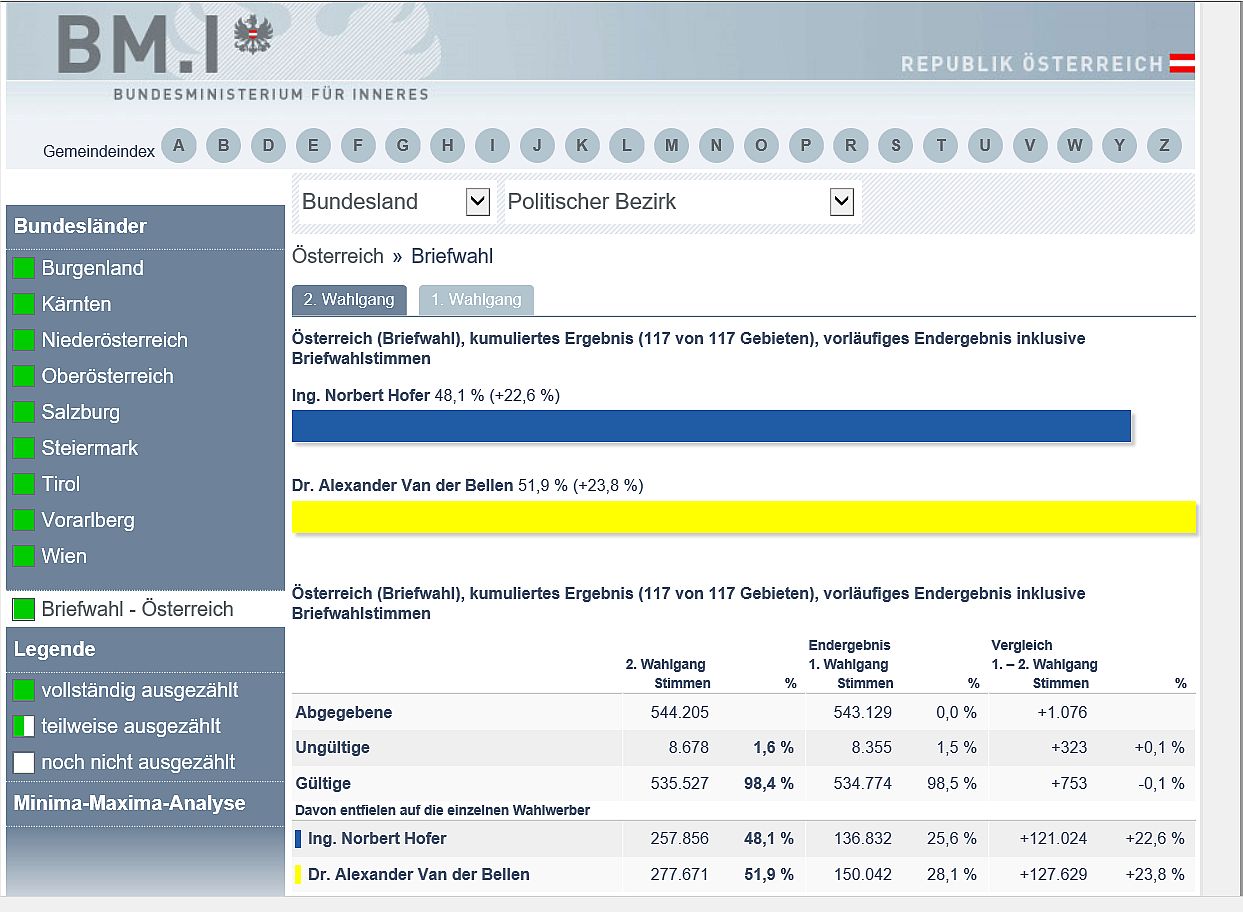Image resolution: width=1243 pixels, height=912 pixels.
Task: Open the Steiermark results link
Action: (x=90, y=448)
